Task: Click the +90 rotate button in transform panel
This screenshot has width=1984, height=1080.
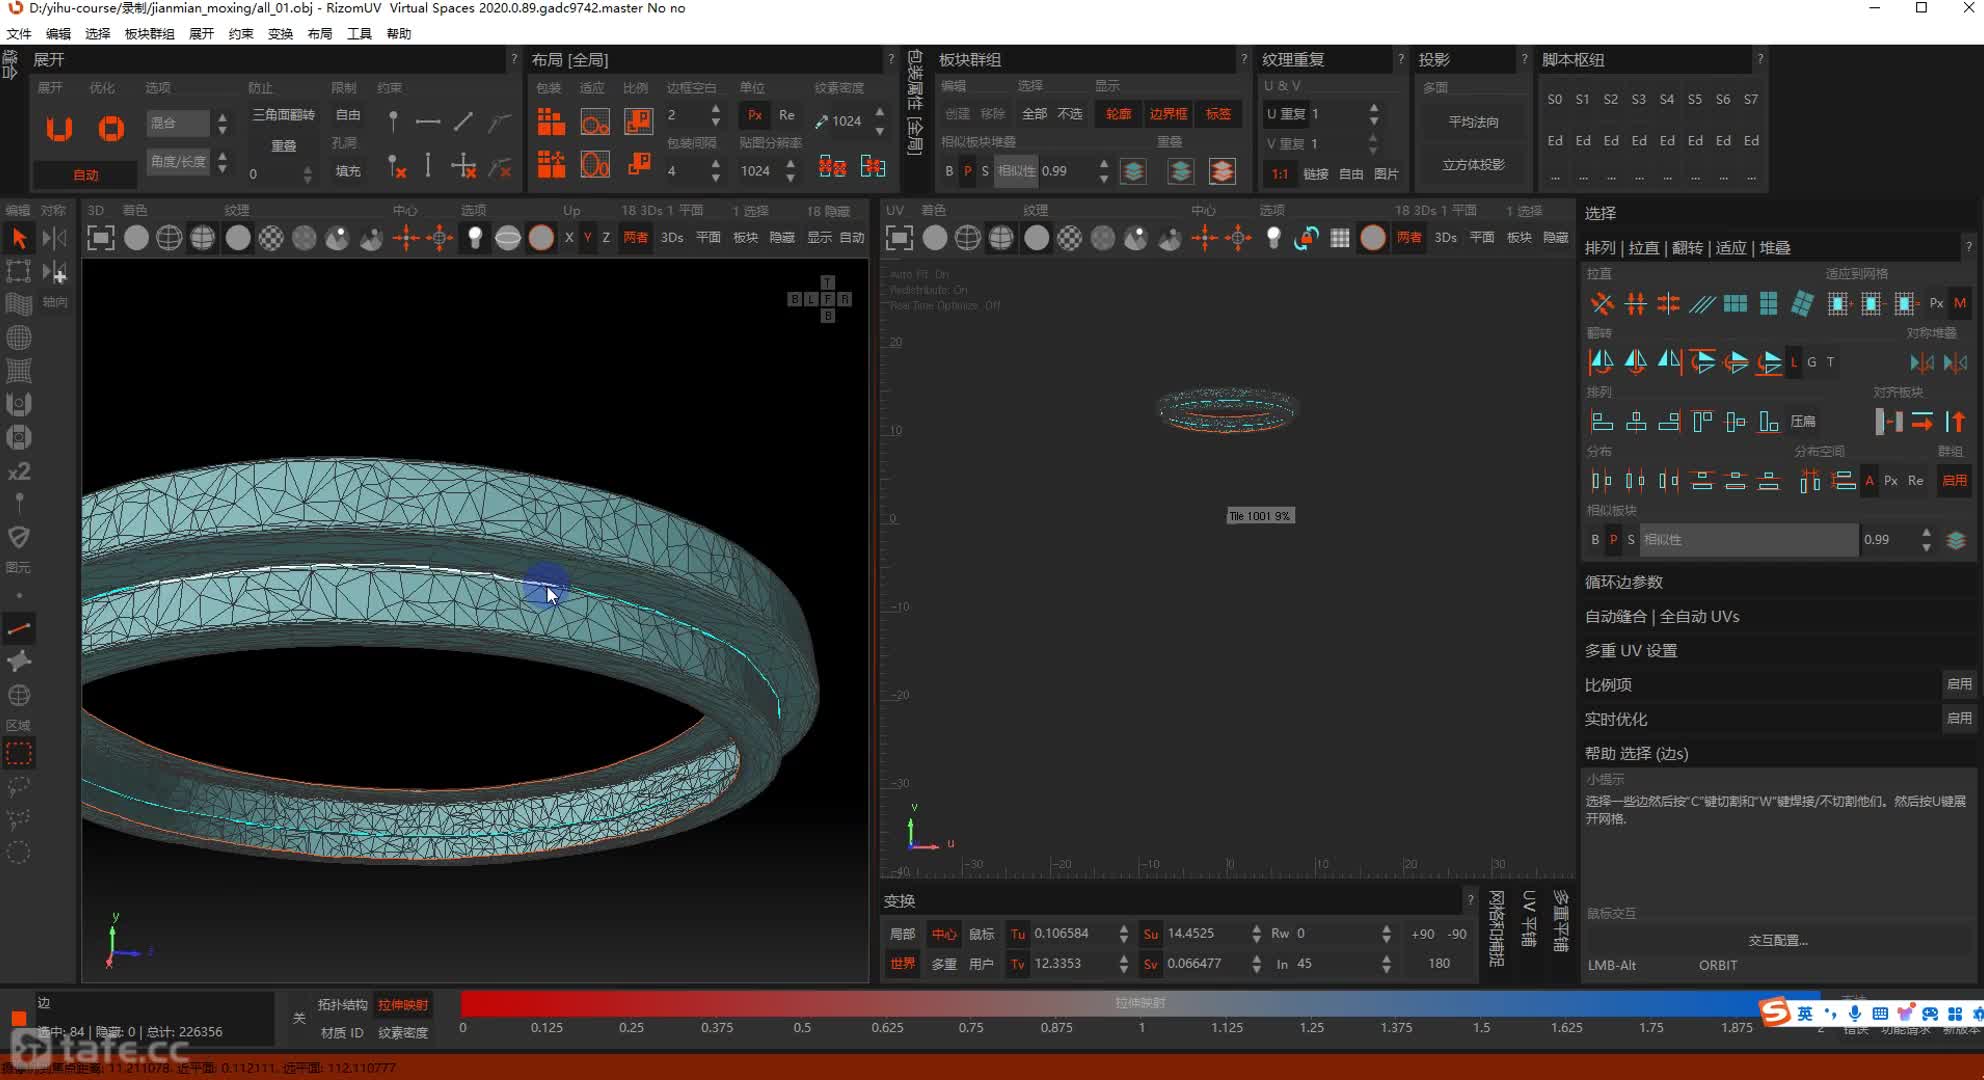Action: pos(1422,933)
